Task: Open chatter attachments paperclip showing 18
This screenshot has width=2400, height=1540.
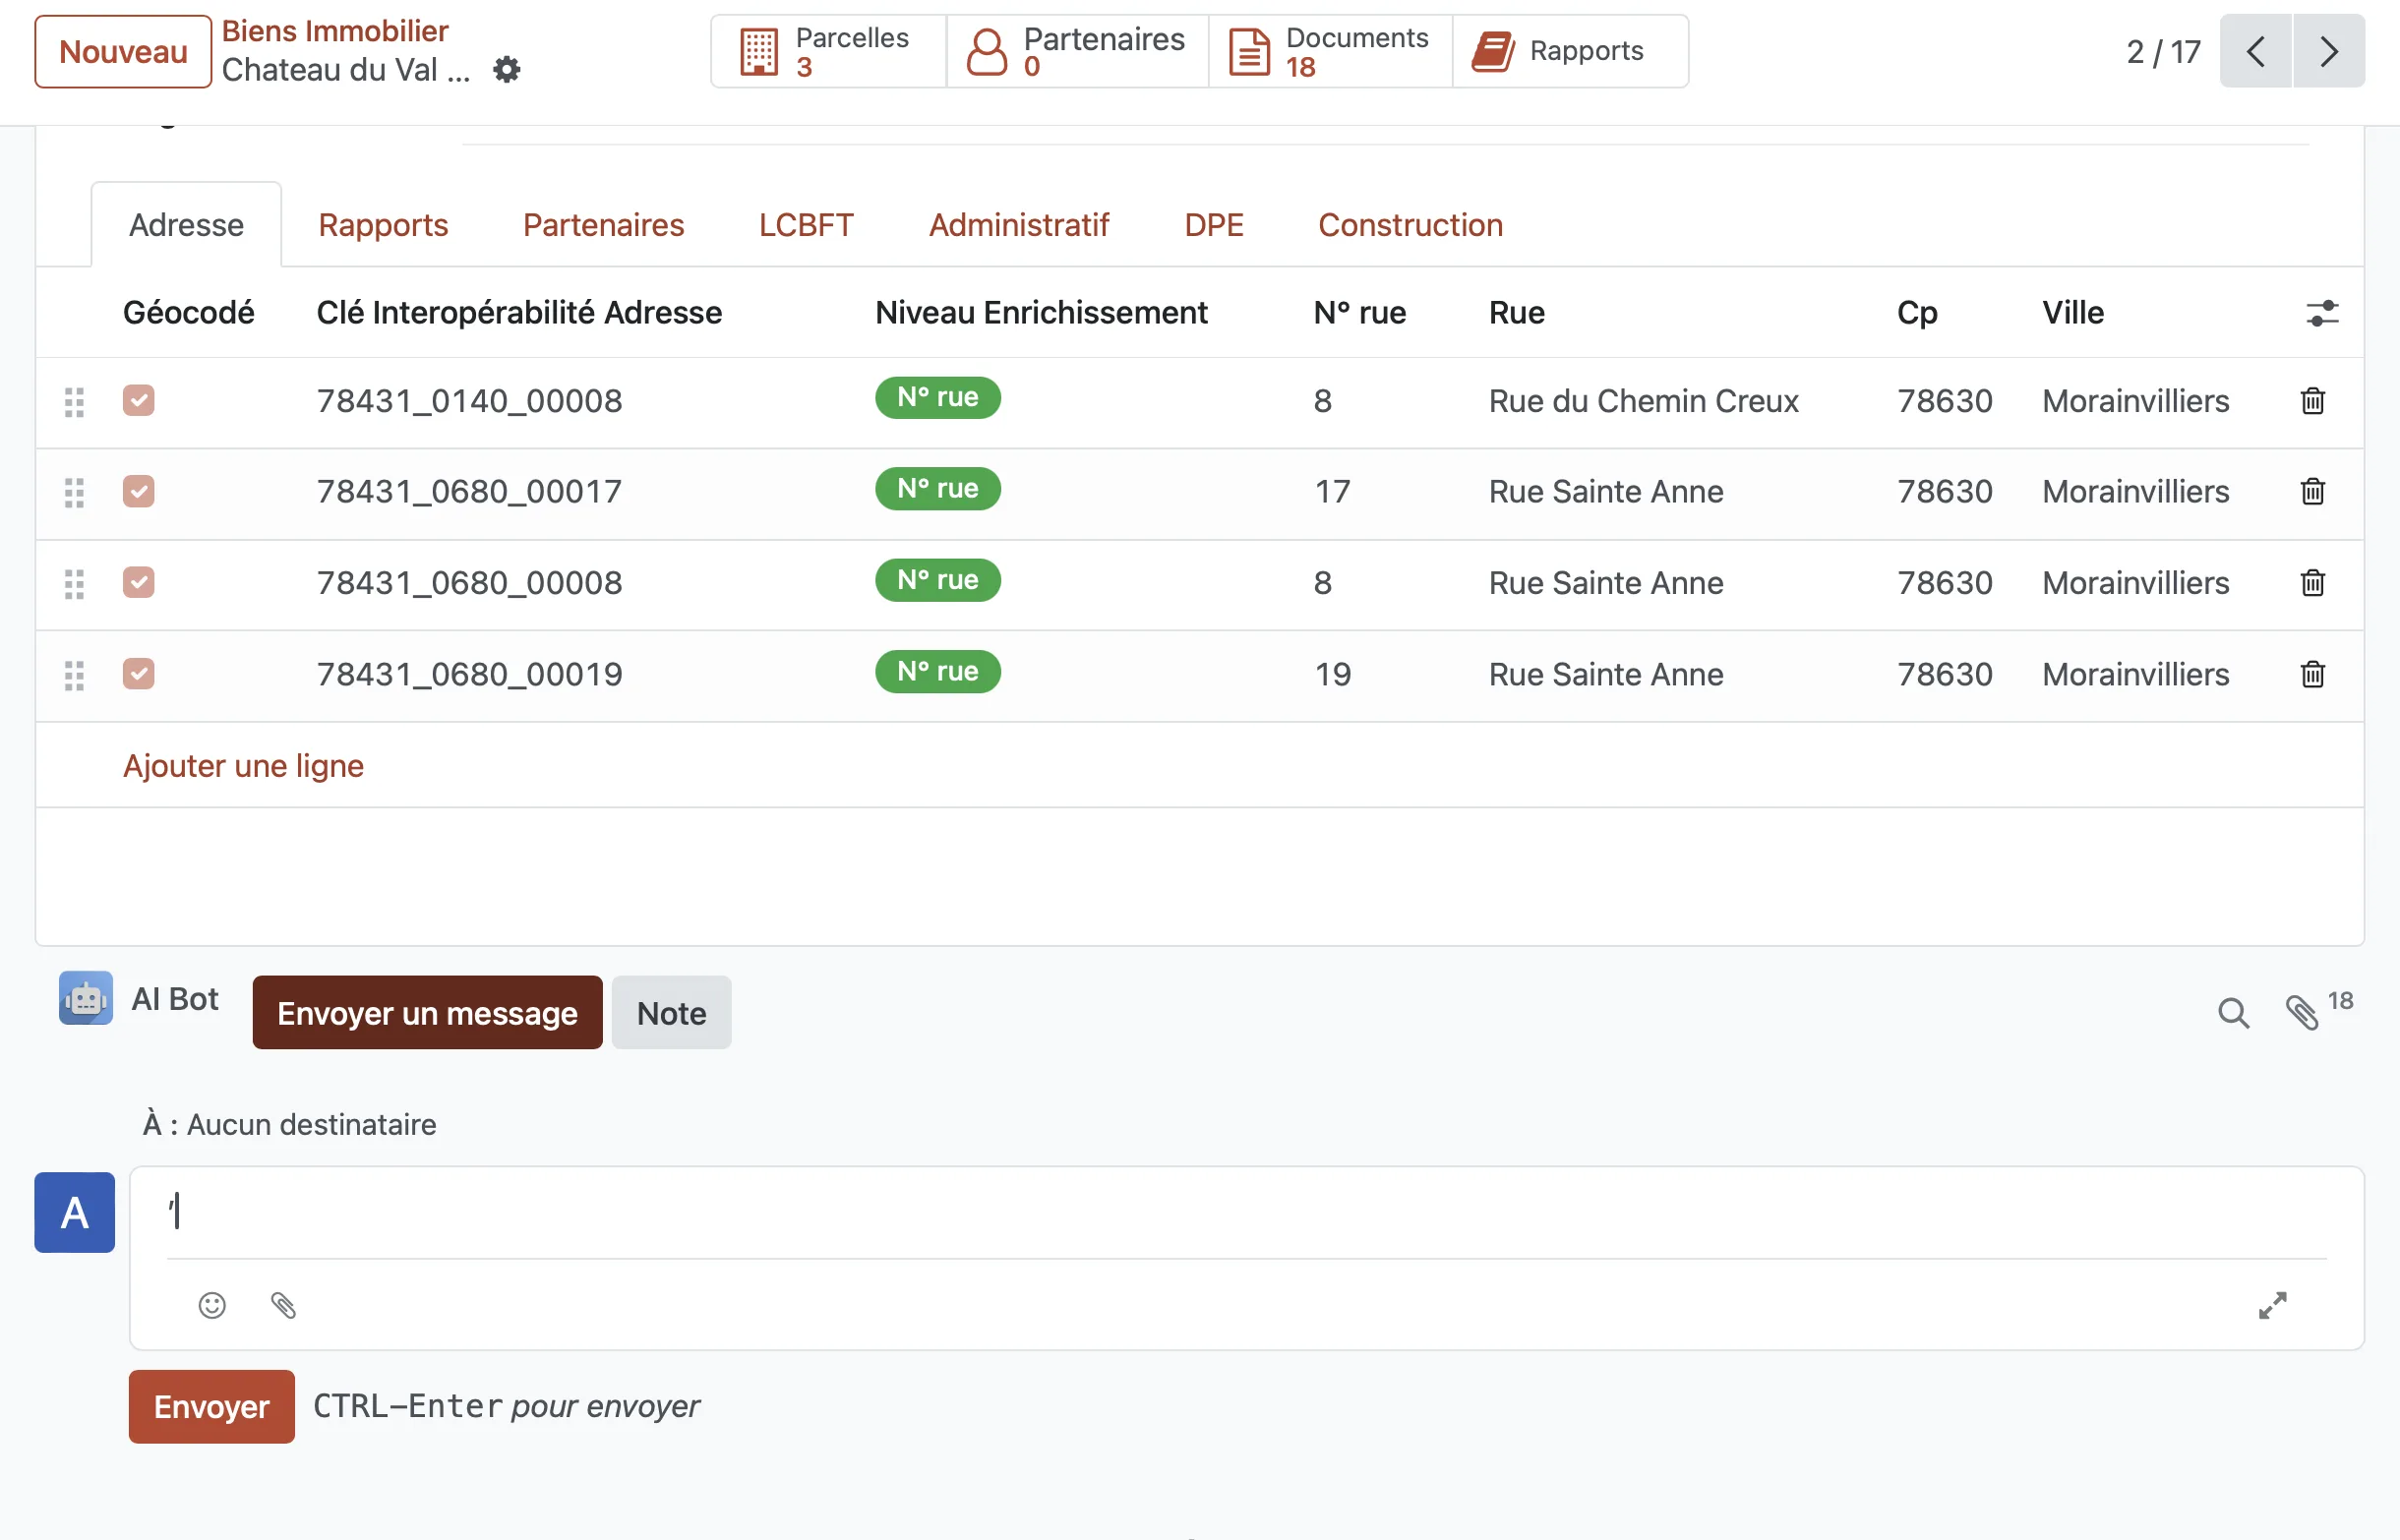Action: click(2318, 1011)
